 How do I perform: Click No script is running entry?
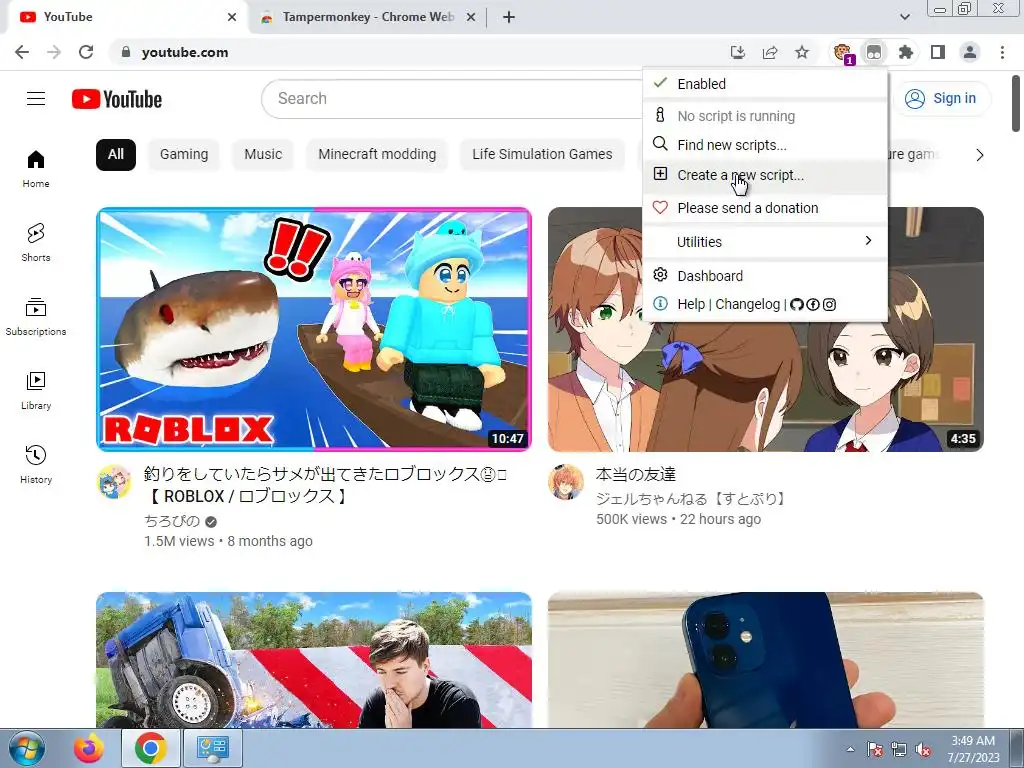point(765,116)
